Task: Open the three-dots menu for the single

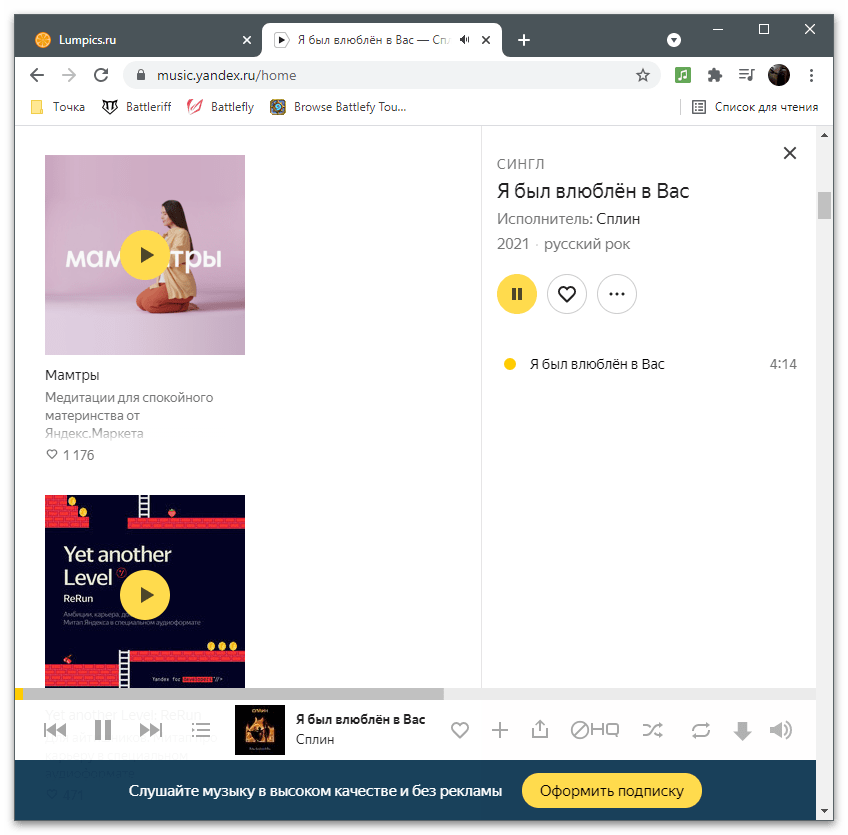Action: point(617,294)
